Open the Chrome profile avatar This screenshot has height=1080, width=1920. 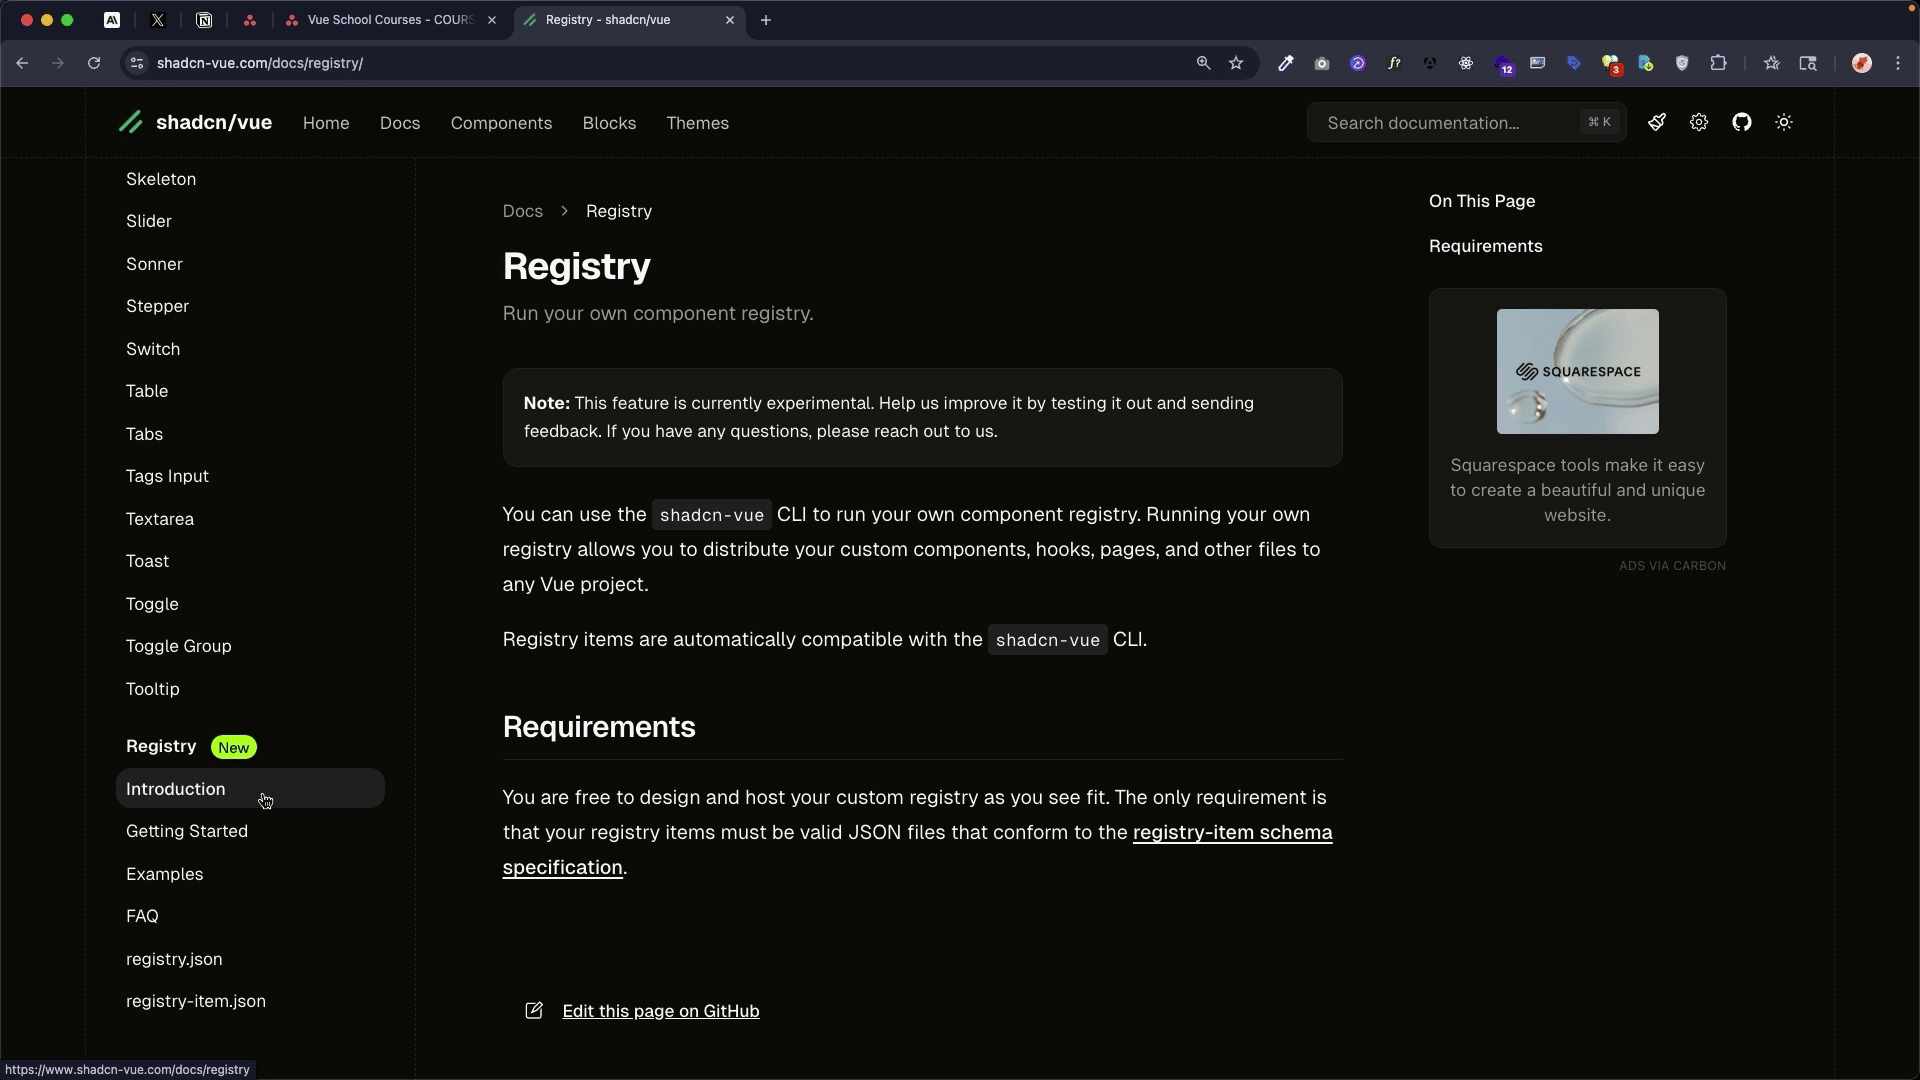coord(1862,63)
